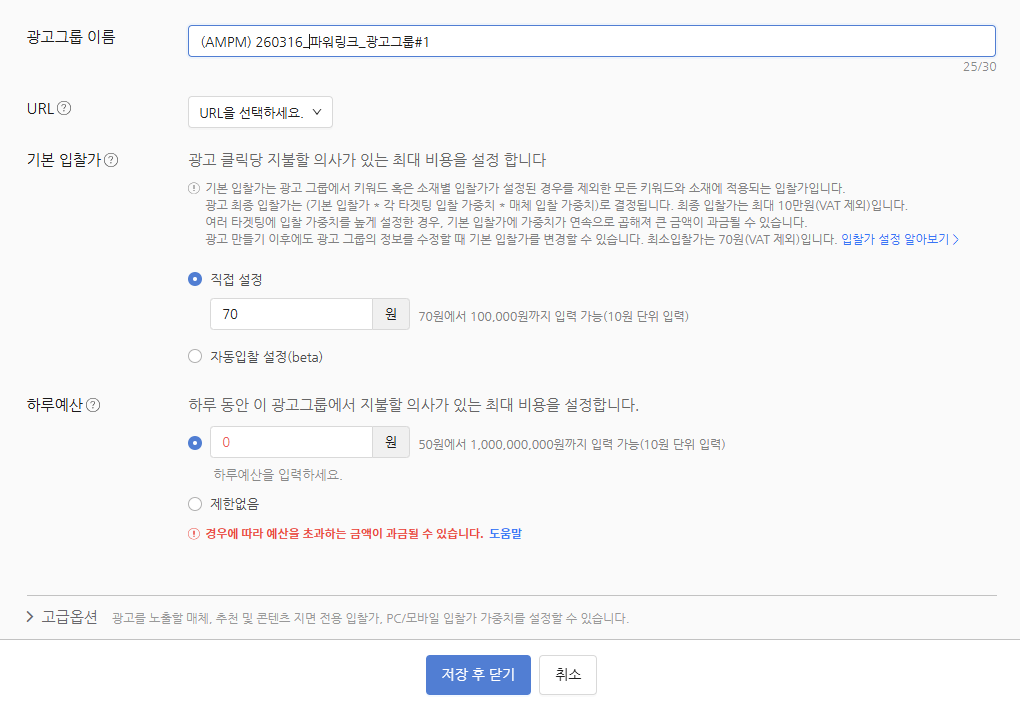Open the 도움말 link in the red warning
The image size is (1020, 702).
tap(505, 534)
